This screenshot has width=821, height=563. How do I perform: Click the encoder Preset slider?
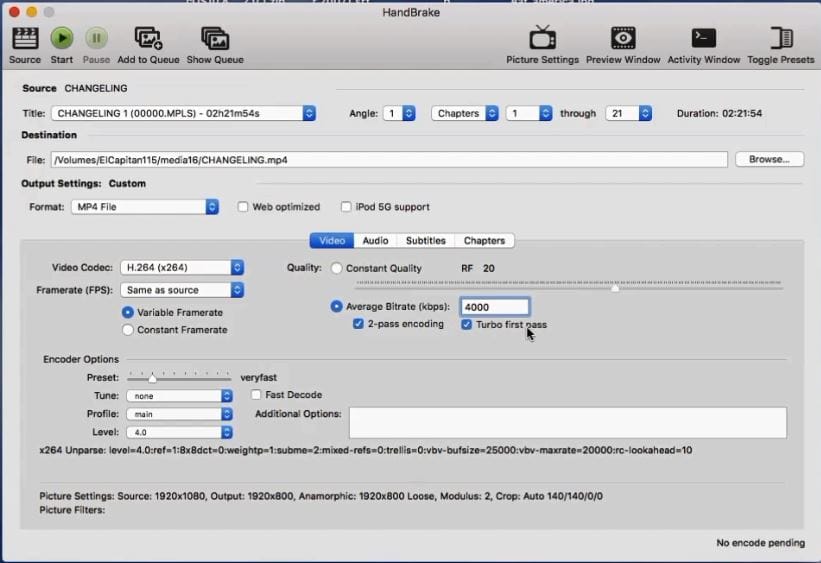tap(153, 378)
